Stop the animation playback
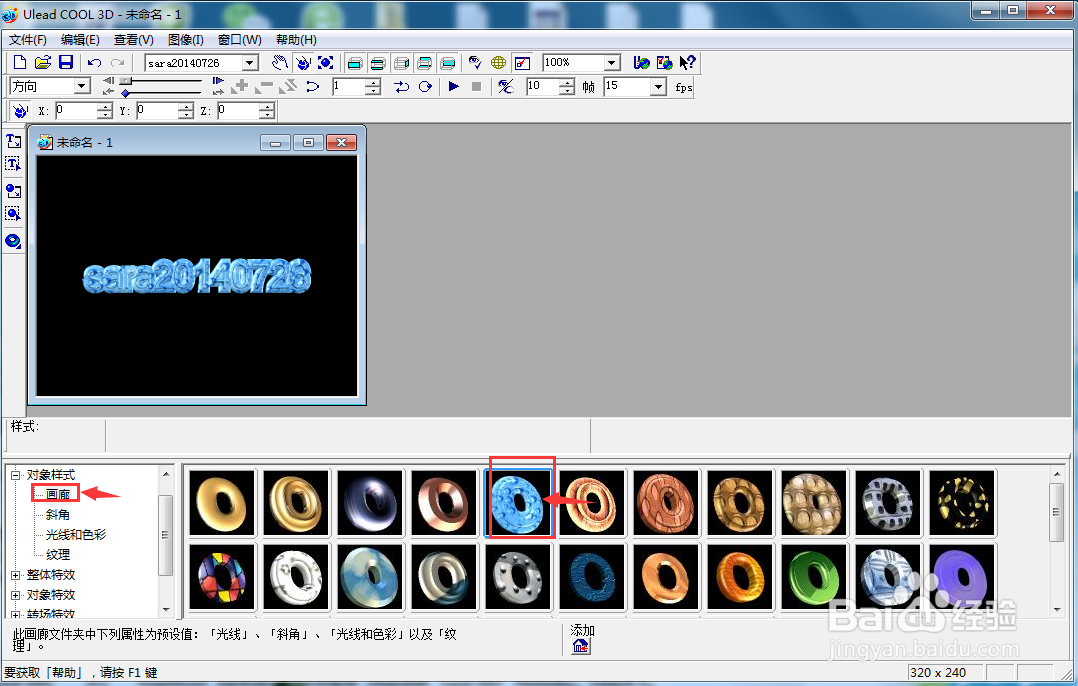 tap(476, 86)
